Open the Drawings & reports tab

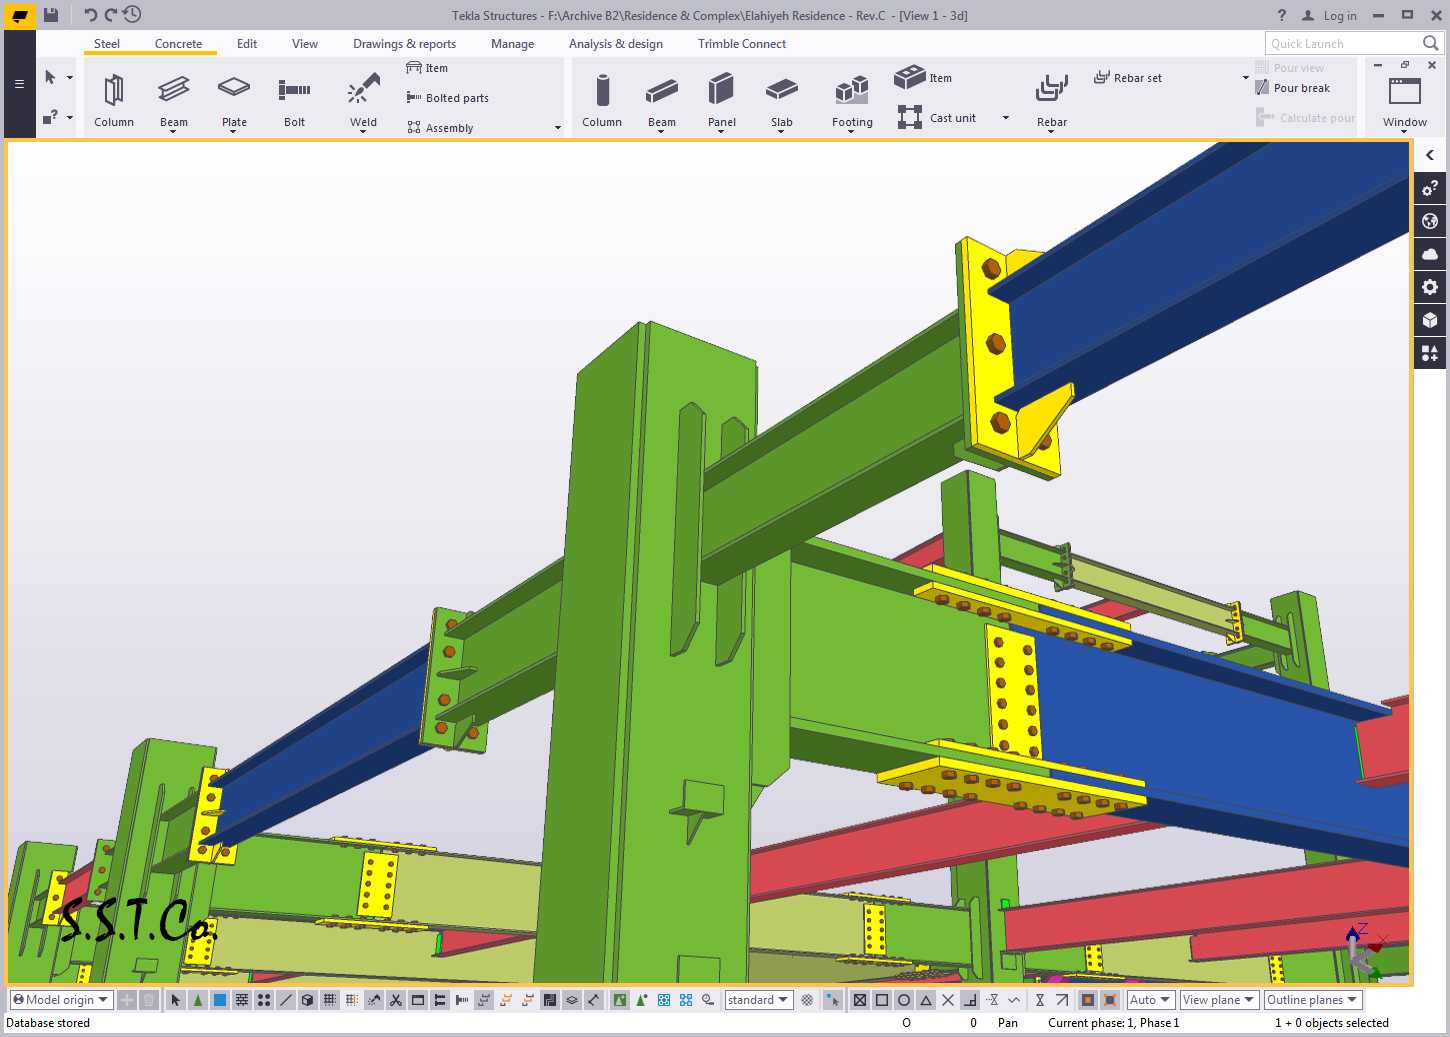point(404,44)
